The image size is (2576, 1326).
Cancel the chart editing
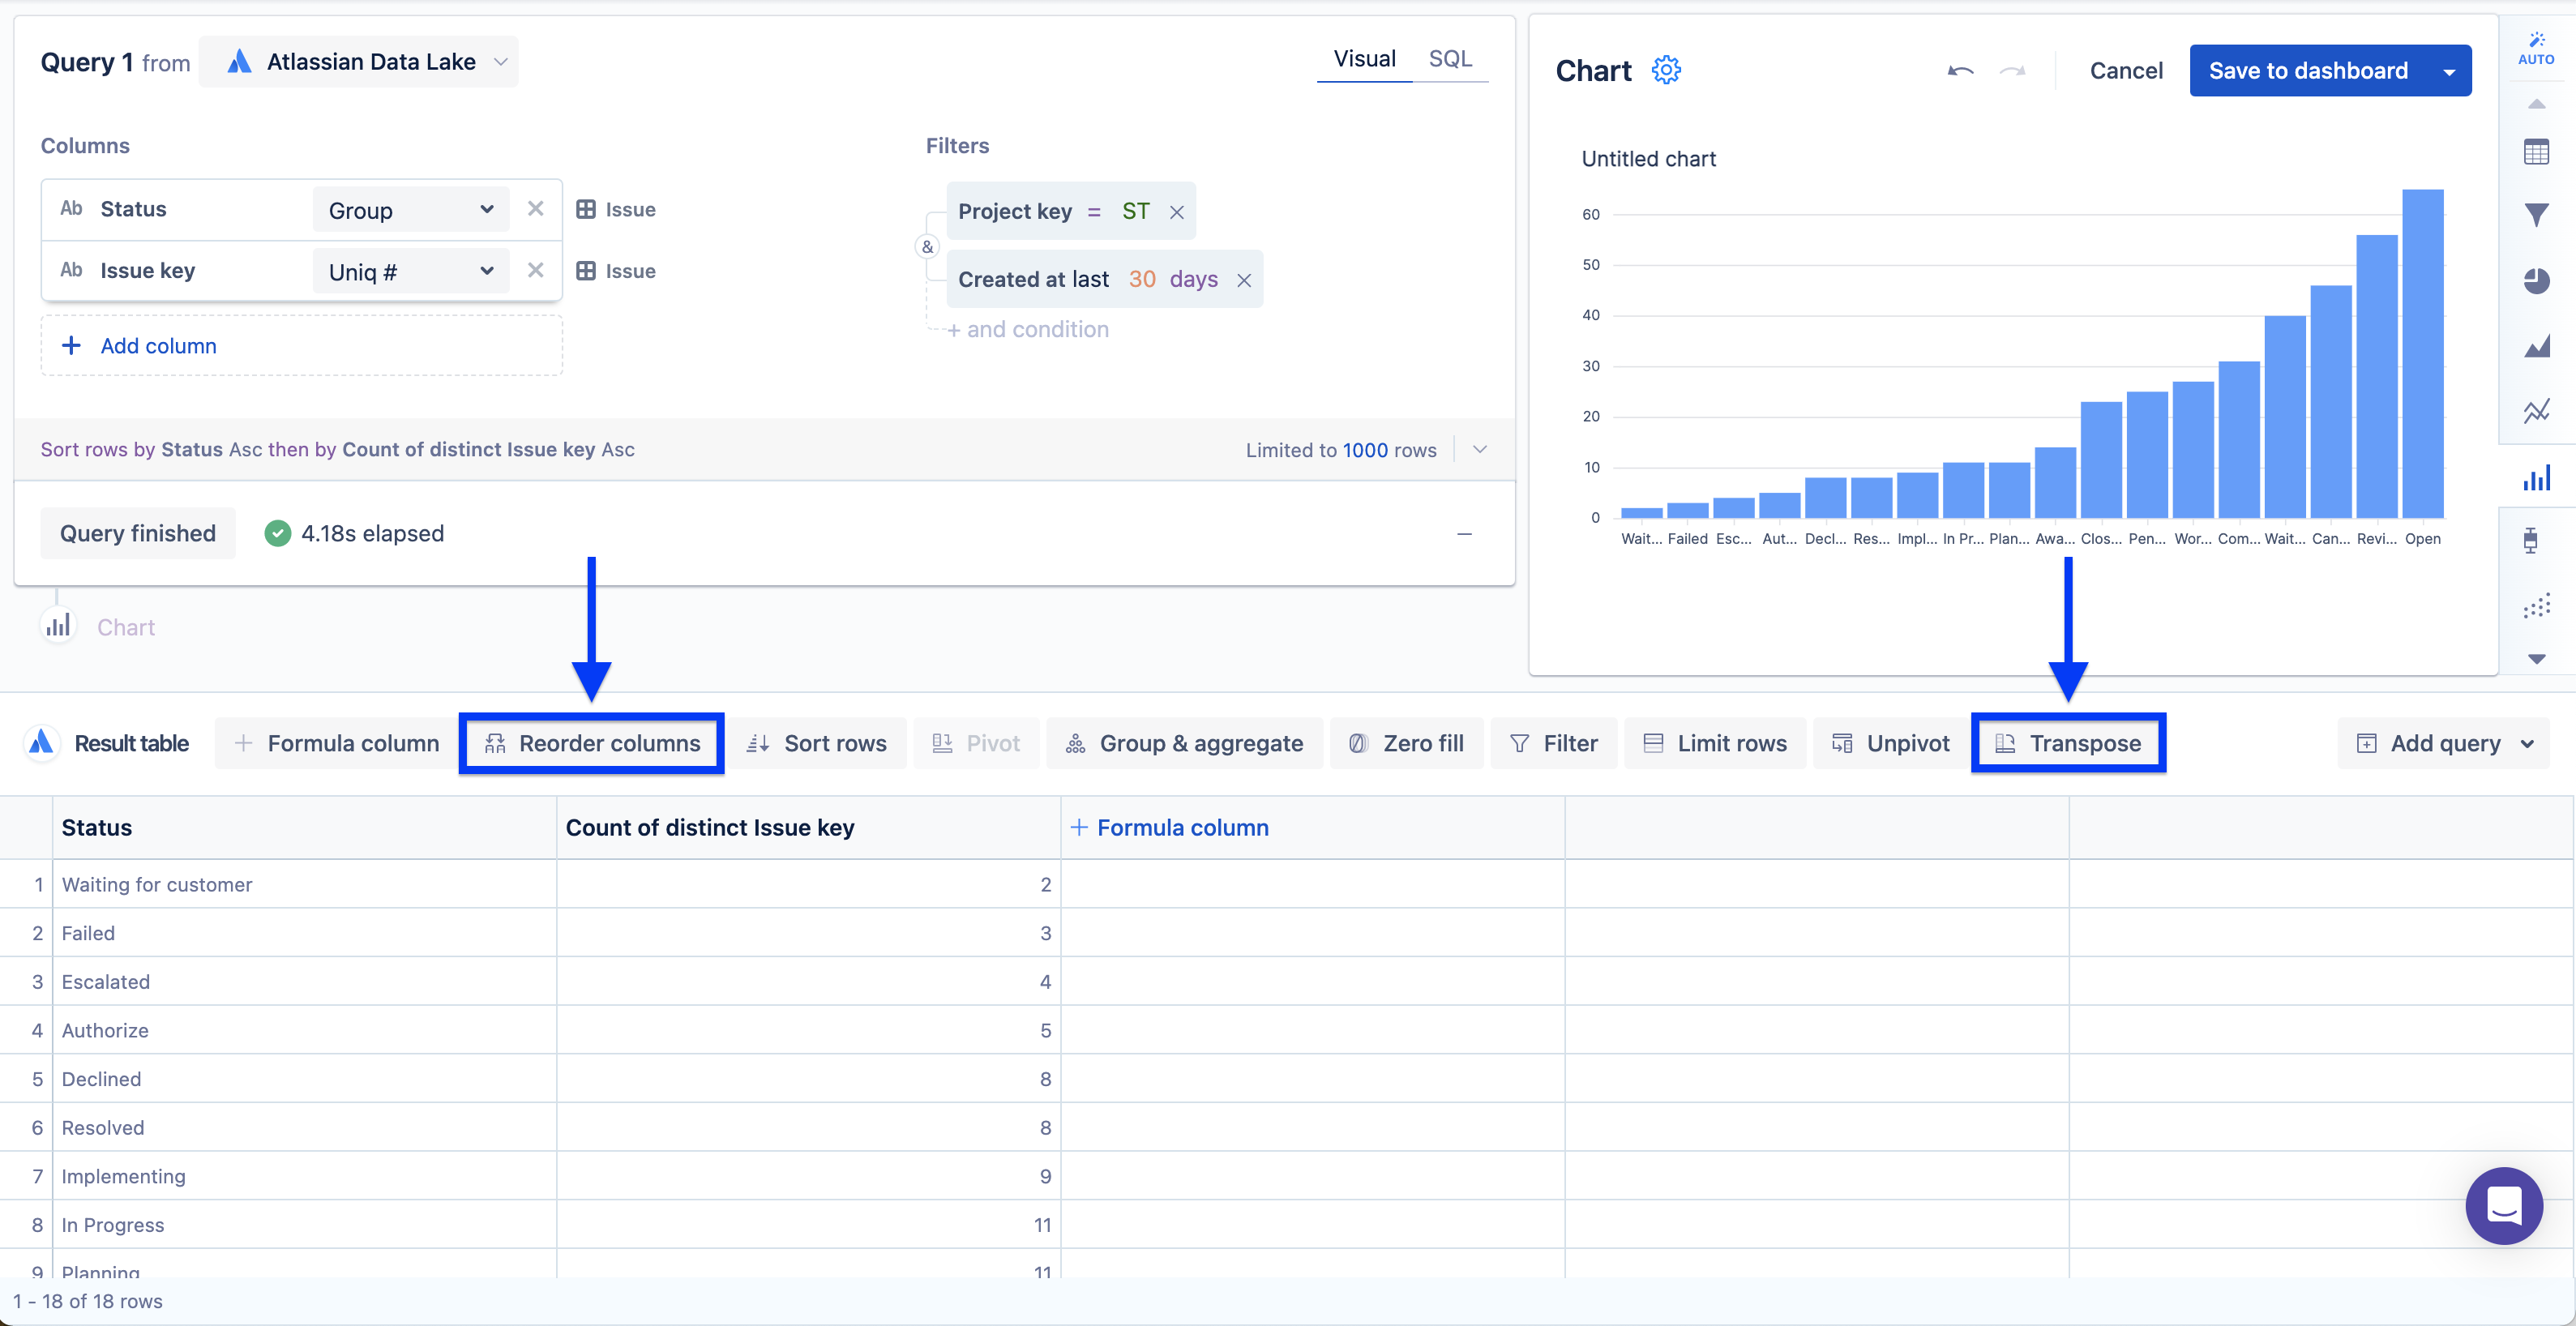[2125, 71]
